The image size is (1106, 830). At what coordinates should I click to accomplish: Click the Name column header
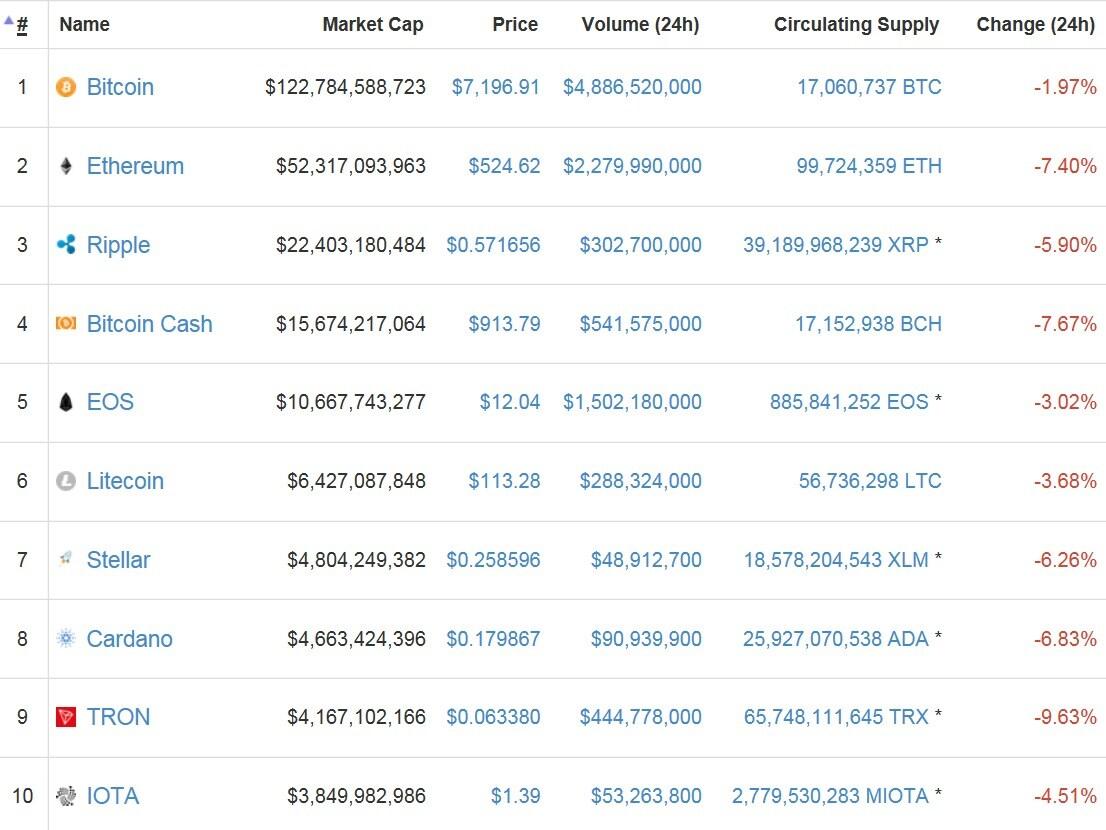[85, 25]
